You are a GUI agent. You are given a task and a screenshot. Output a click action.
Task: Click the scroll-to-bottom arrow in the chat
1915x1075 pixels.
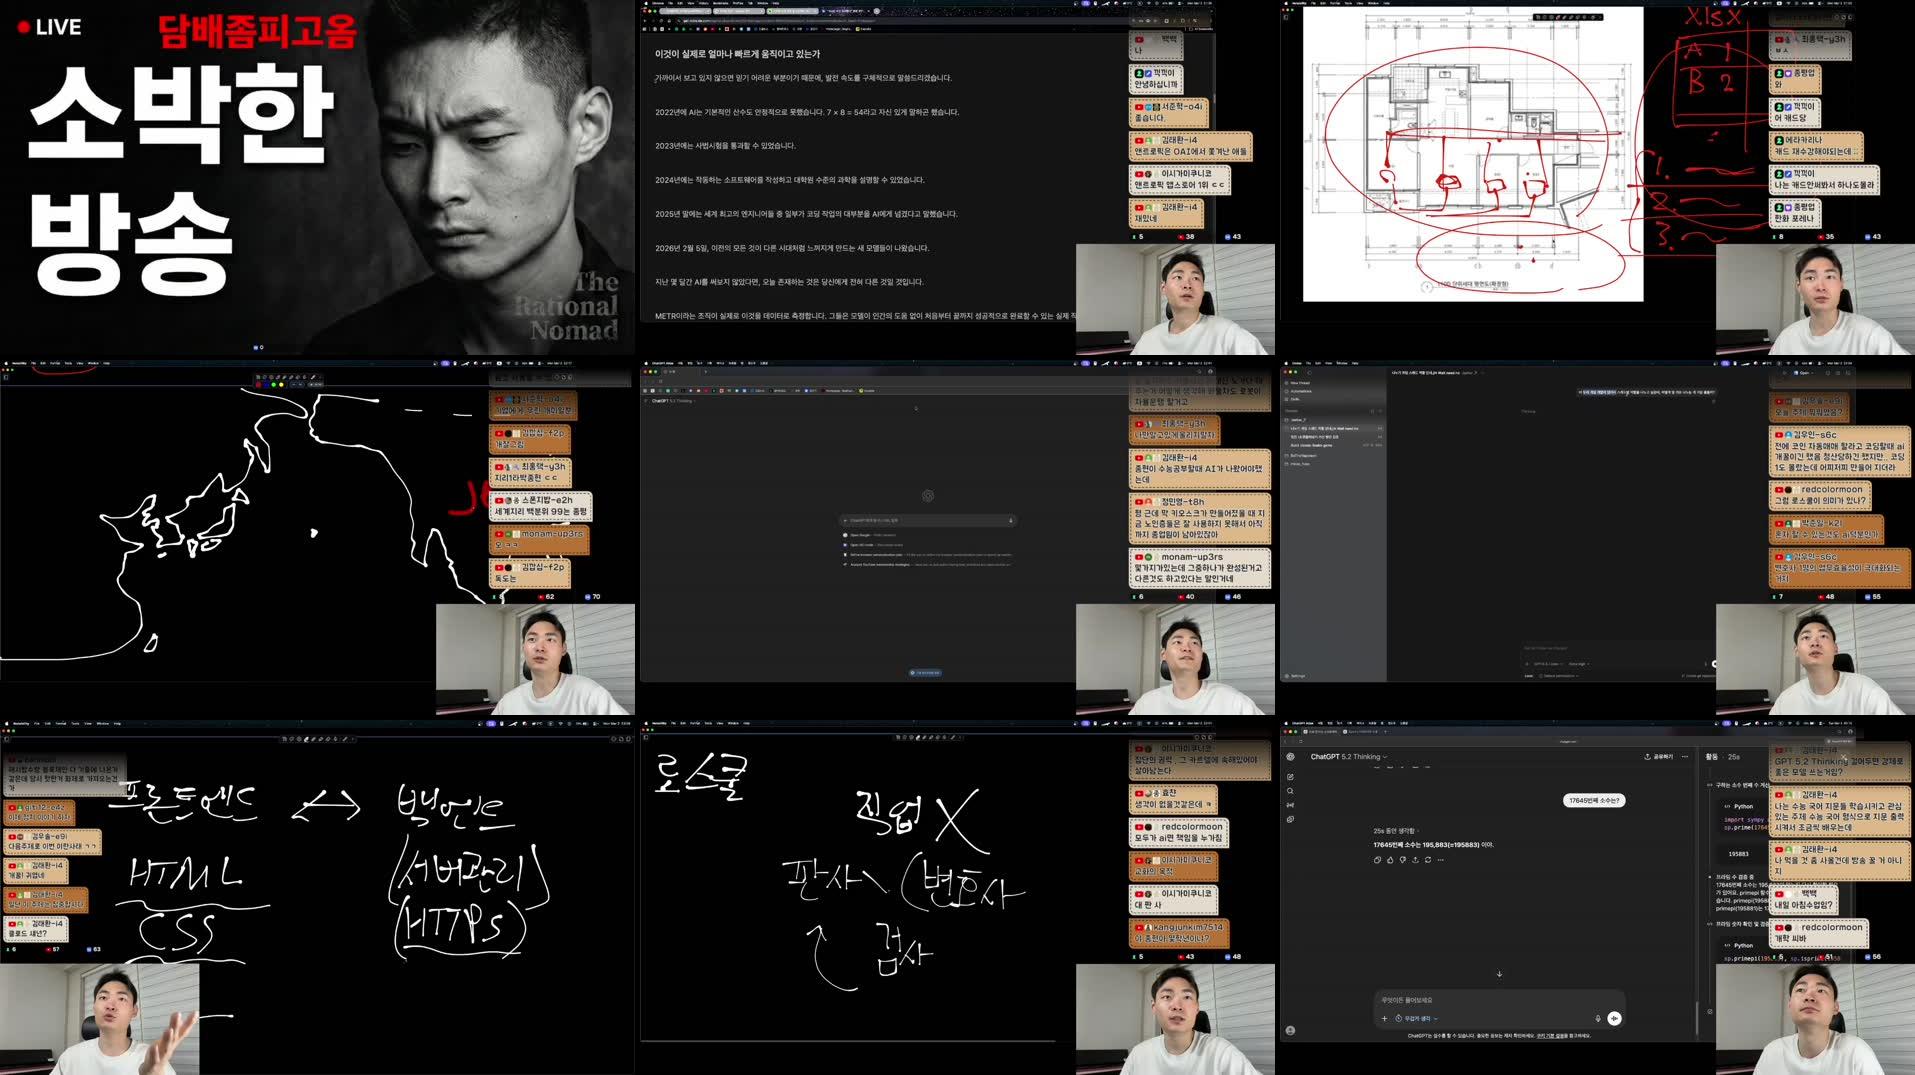click(1499, 974)
